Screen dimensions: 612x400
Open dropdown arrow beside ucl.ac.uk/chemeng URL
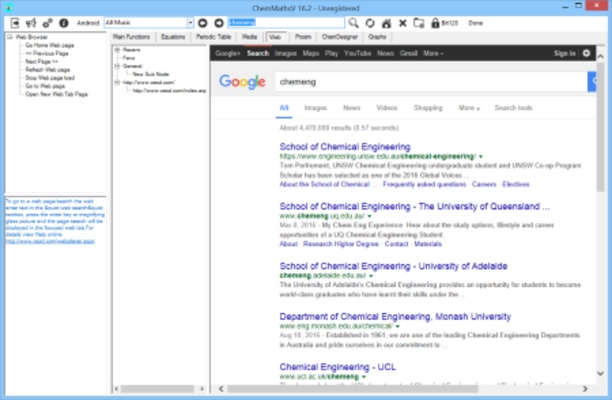(x=363, y=377)
